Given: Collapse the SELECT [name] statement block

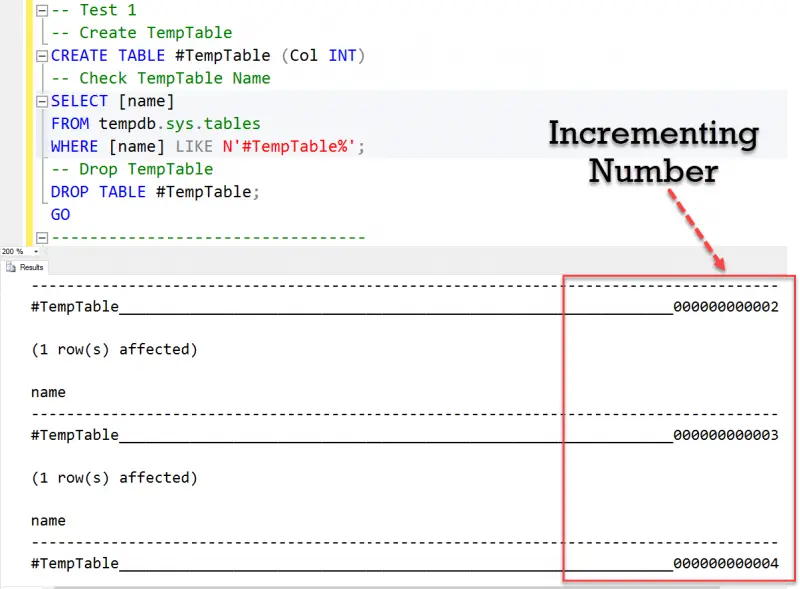Looking at the screenshot, I should coord(42,101).
